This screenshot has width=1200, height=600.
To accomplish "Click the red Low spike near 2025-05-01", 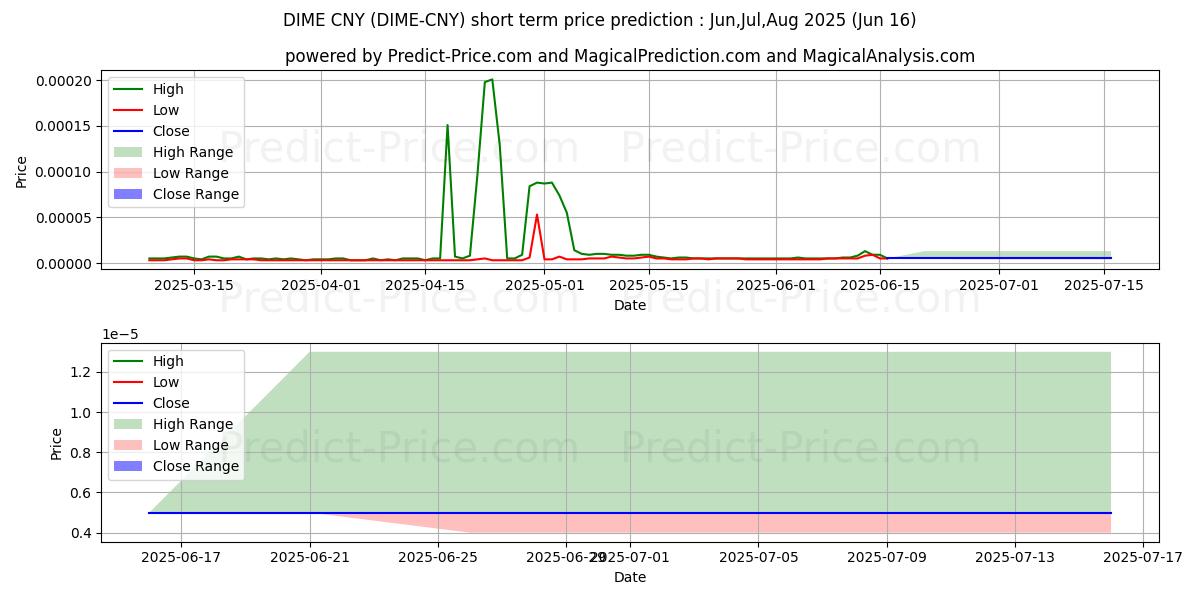I will (537, 215).
